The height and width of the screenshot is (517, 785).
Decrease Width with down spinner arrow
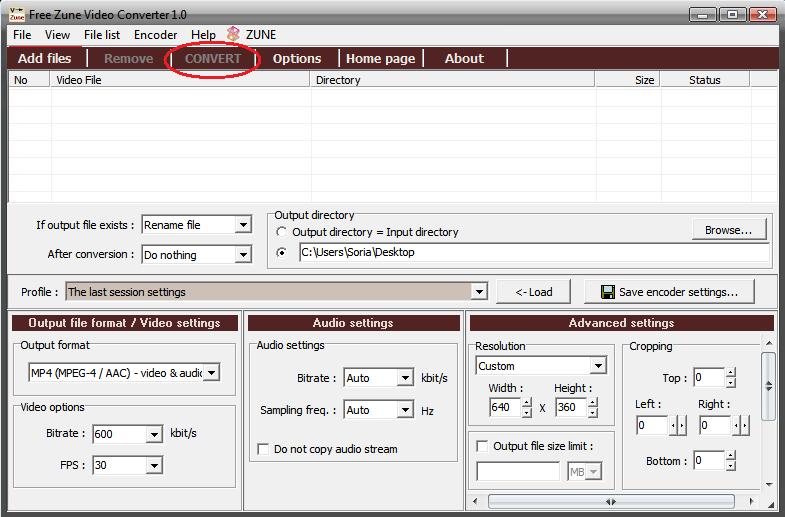tap(527, 412)
